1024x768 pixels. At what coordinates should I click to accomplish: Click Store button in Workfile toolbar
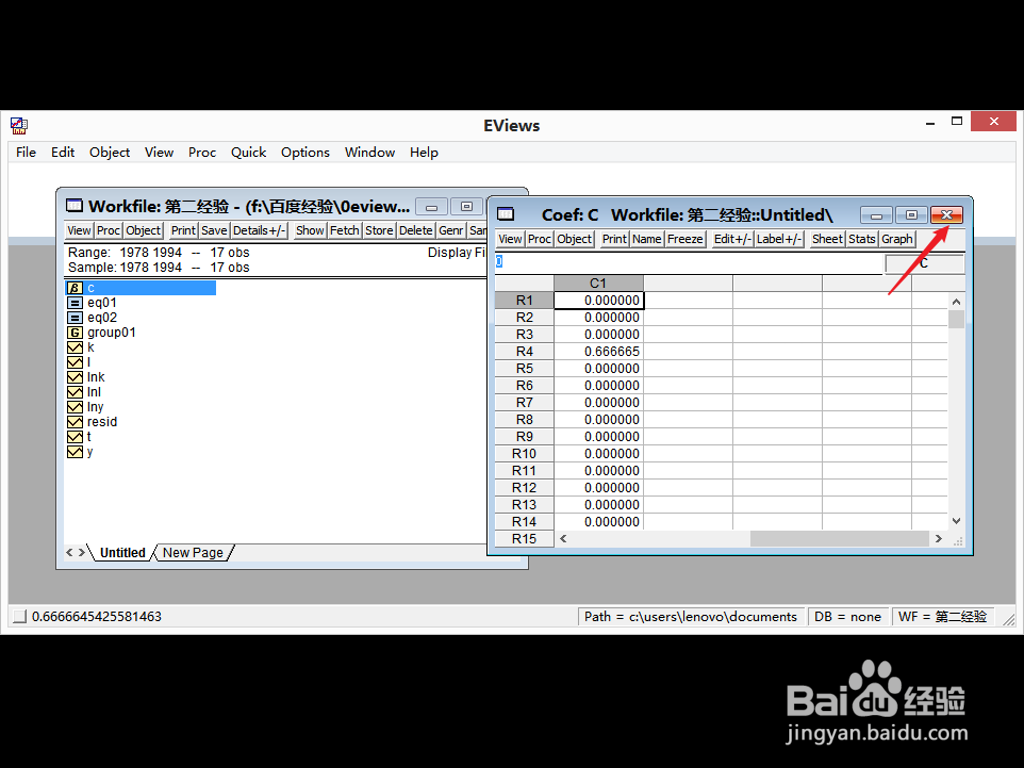click(x=379, y=231)
